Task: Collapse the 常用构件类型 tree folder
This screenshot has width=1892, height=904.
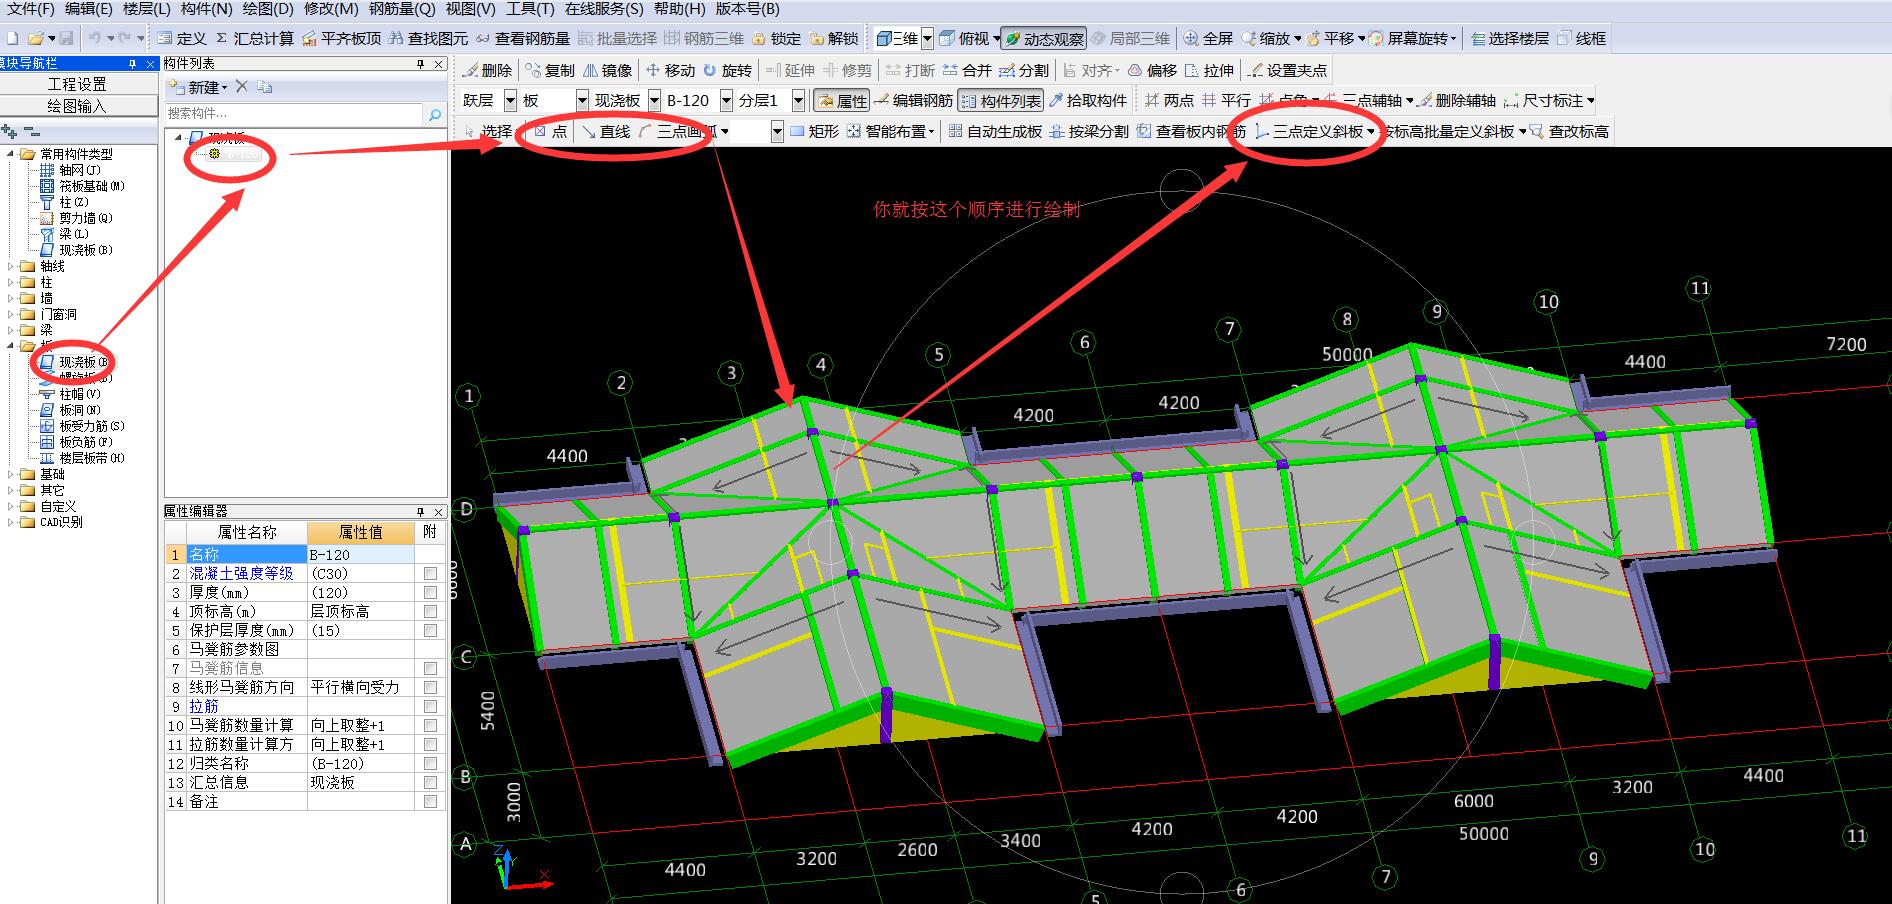Action: (x=11, y=154)
